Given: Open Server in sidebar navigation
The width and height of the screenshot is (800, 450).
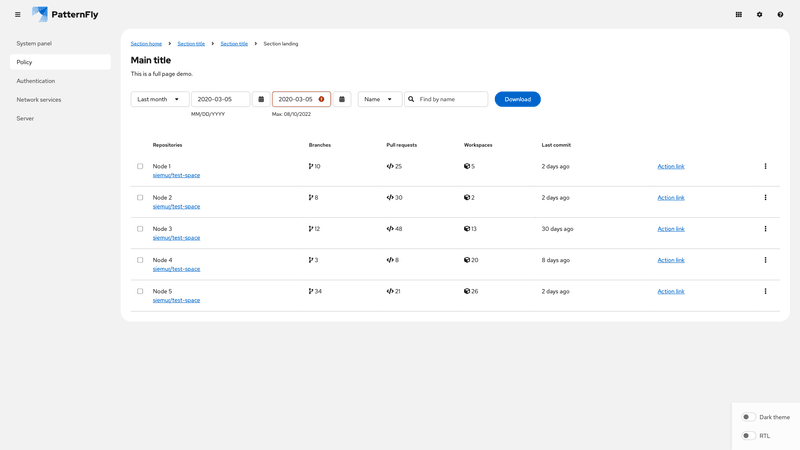Looking at the screenshot, I should click(60, 118).
